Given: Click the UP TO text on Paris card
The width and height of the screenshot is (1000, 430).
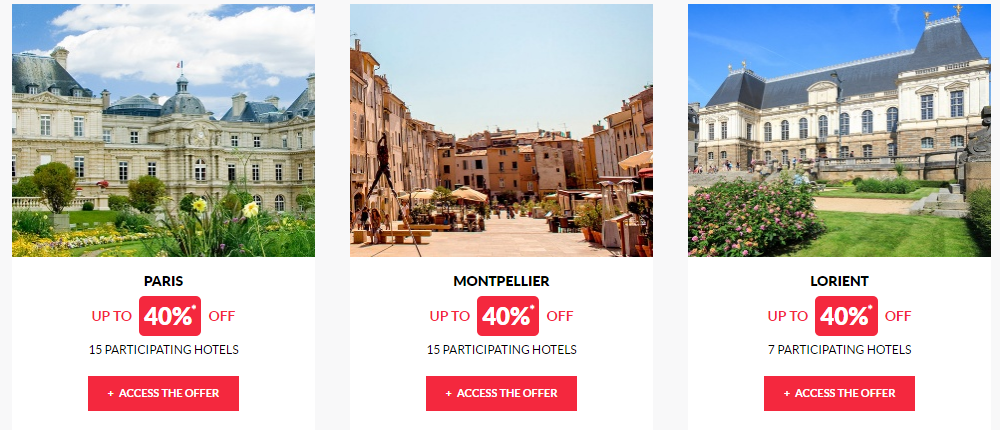Looking at the screenshot, I should (112, 316).
